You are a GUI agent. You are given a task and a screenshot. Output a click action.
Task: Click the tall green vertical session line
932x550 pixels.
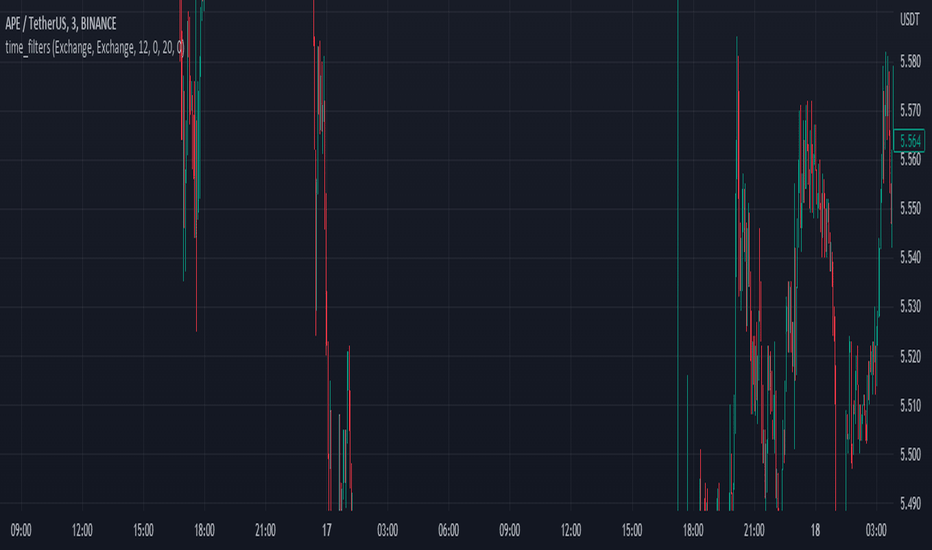(x=678, y=255)
